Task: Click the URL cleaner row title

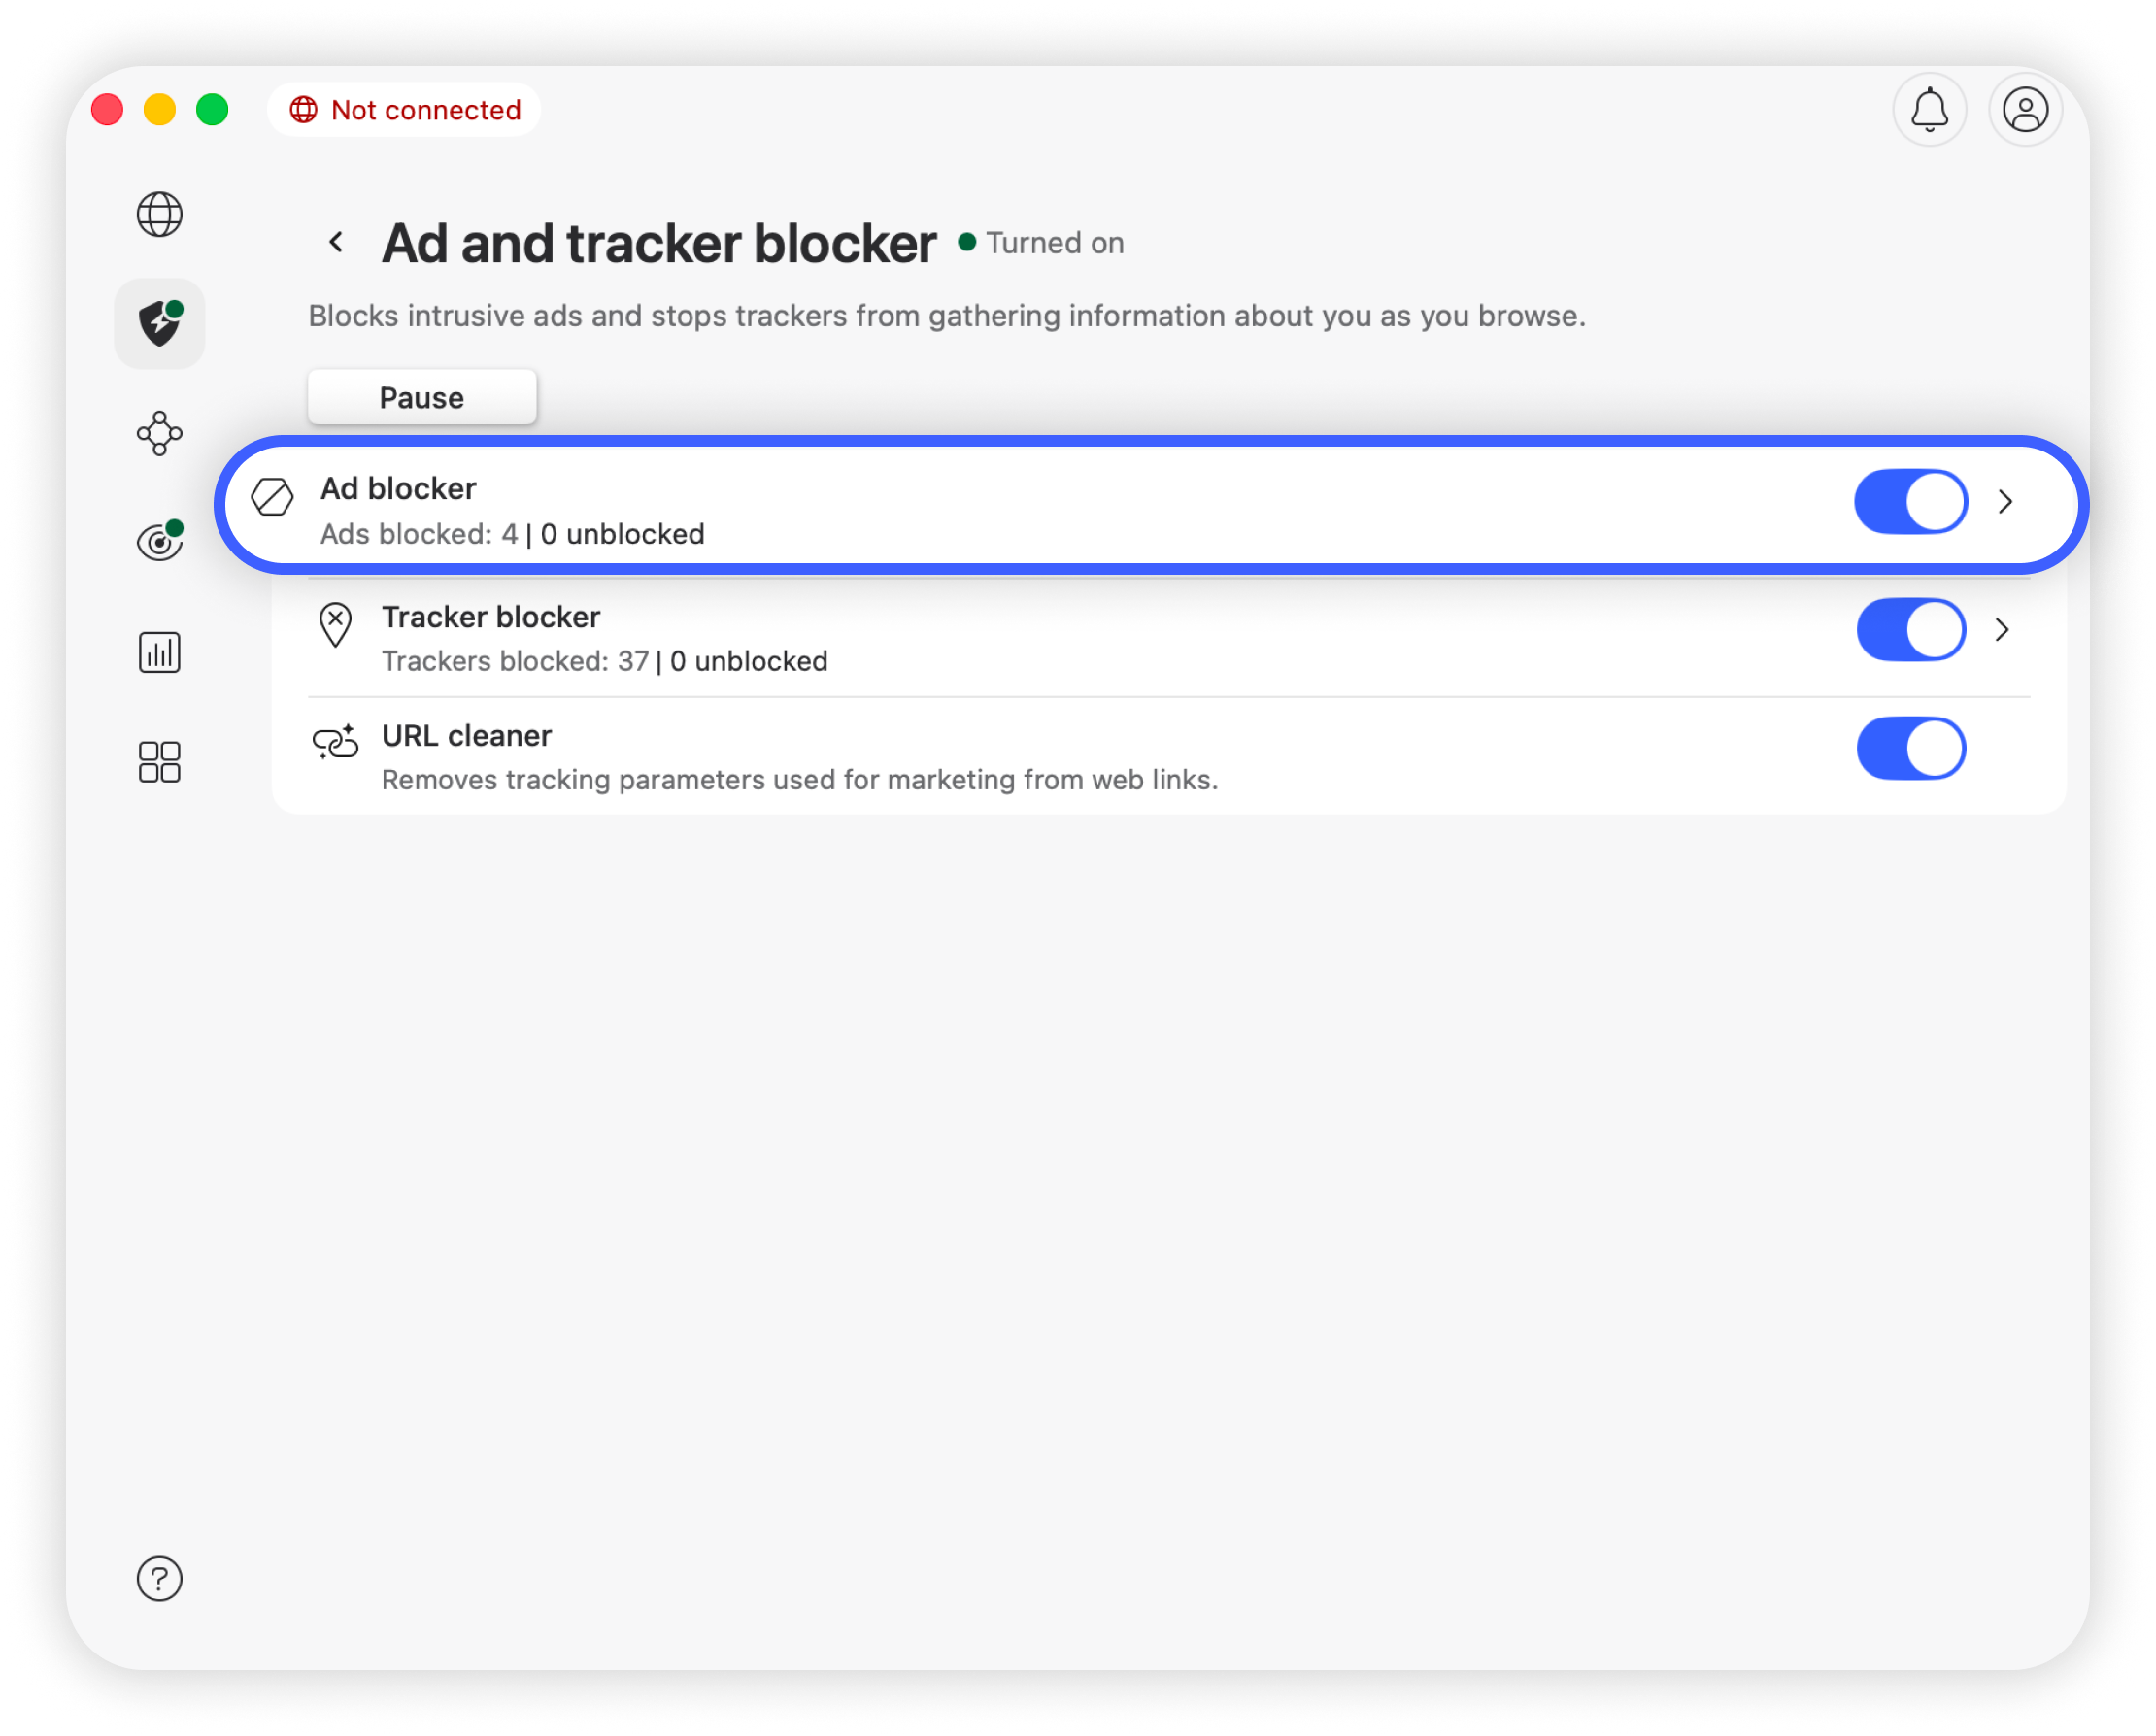Action: [x=466, y=736]
